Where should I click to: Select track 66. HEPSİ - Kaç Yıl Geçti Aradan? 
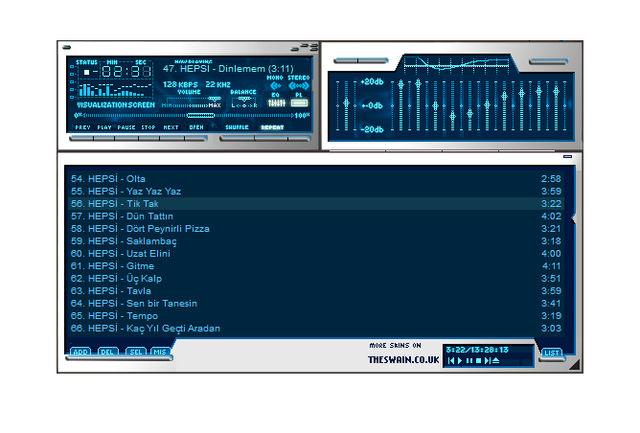[317, 328]
